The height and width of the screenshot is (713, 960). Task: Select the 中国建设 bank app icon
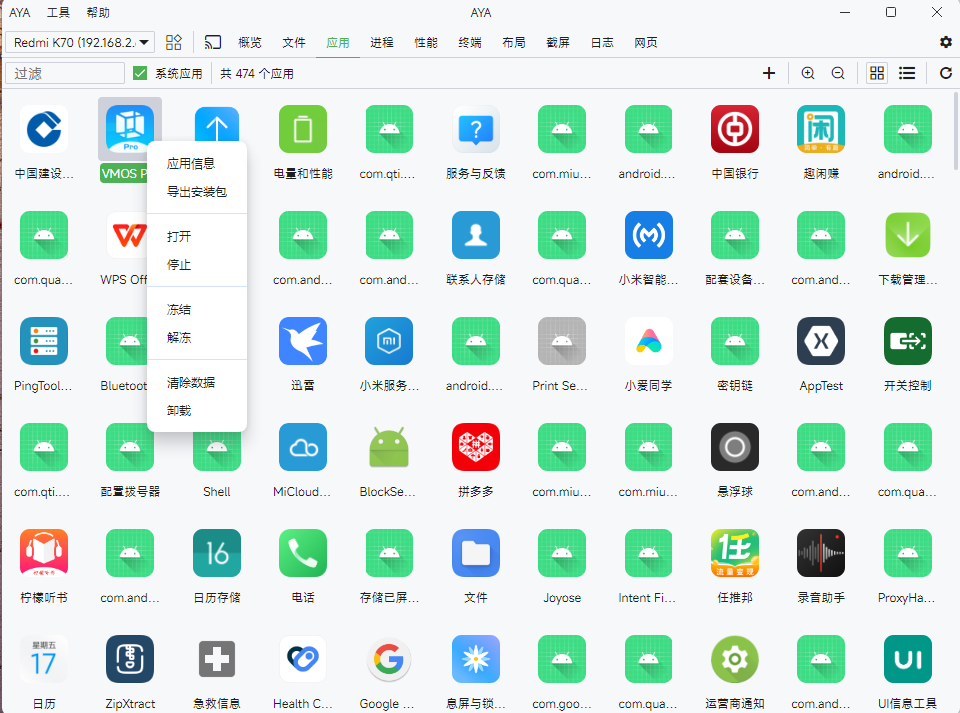point(43,129)
